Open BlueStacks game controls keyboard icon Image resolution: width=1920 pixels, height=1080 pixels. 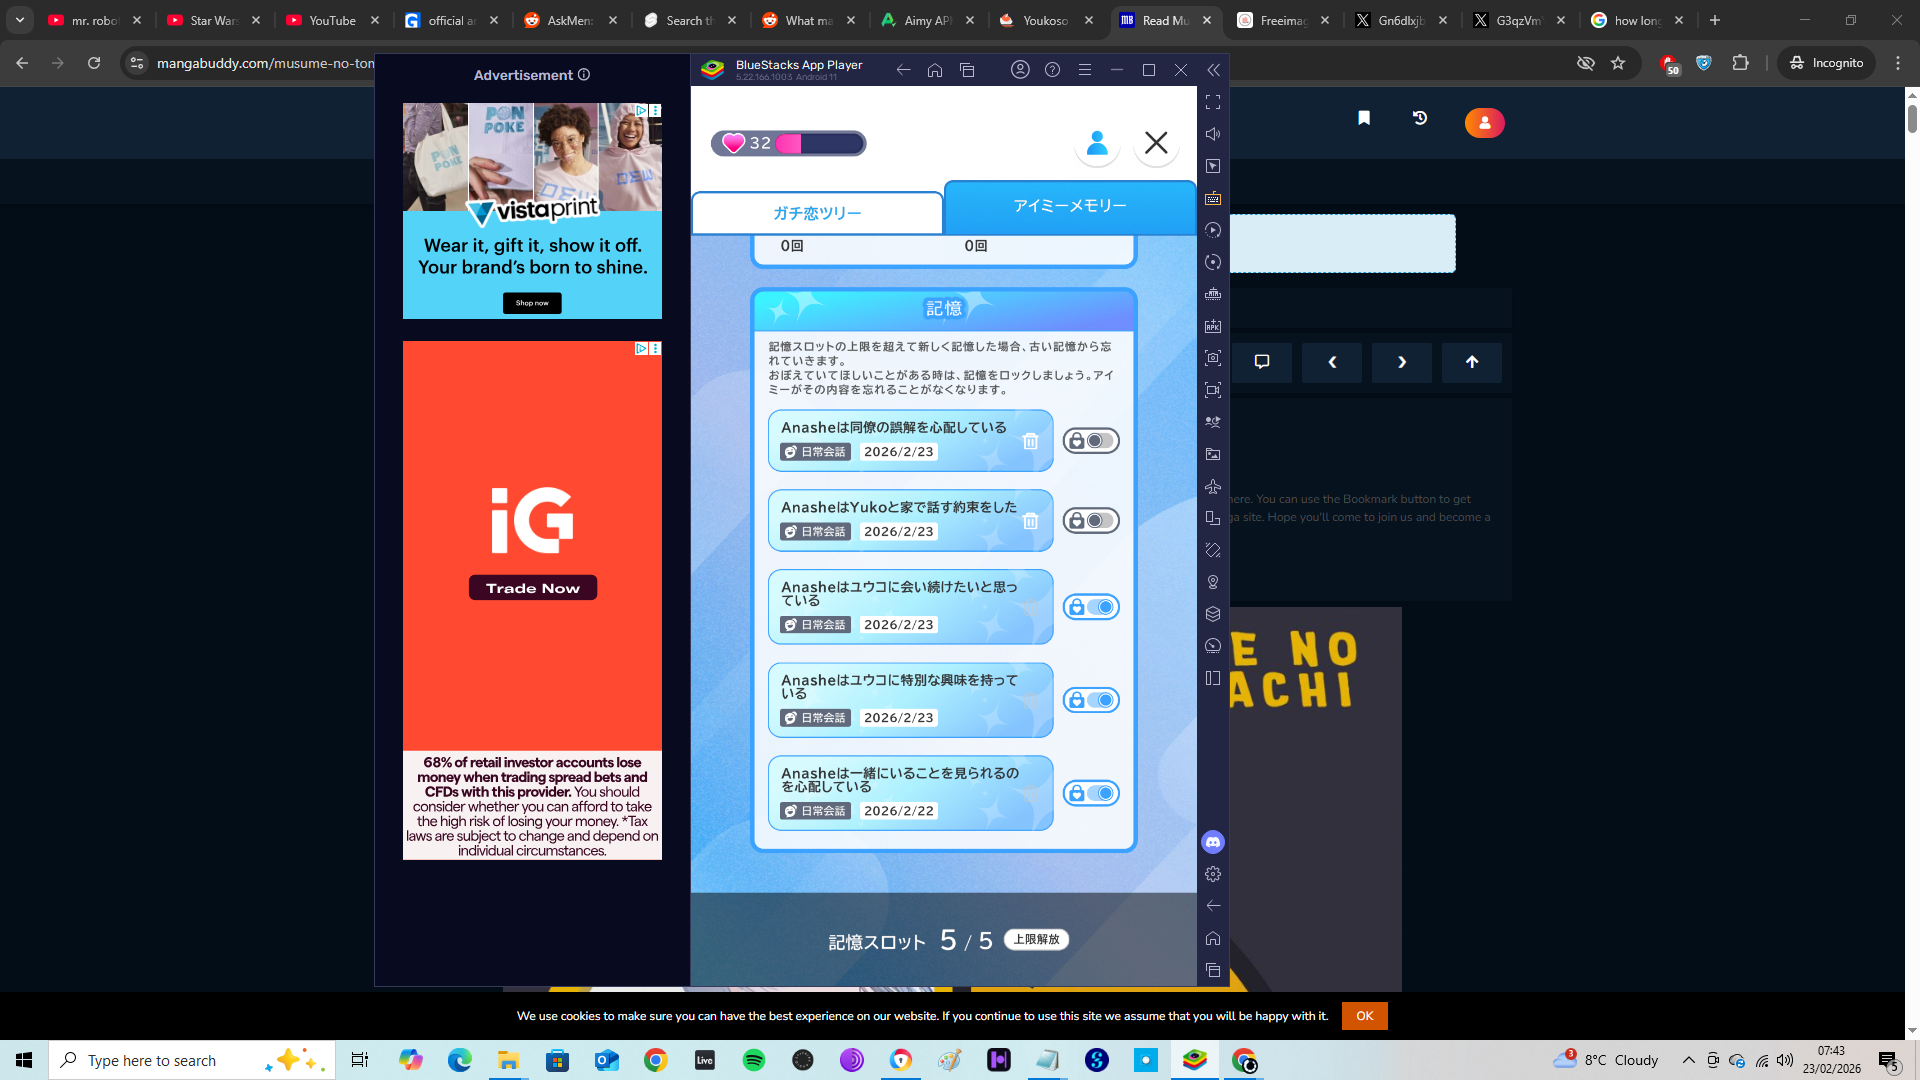[1213, 198]
